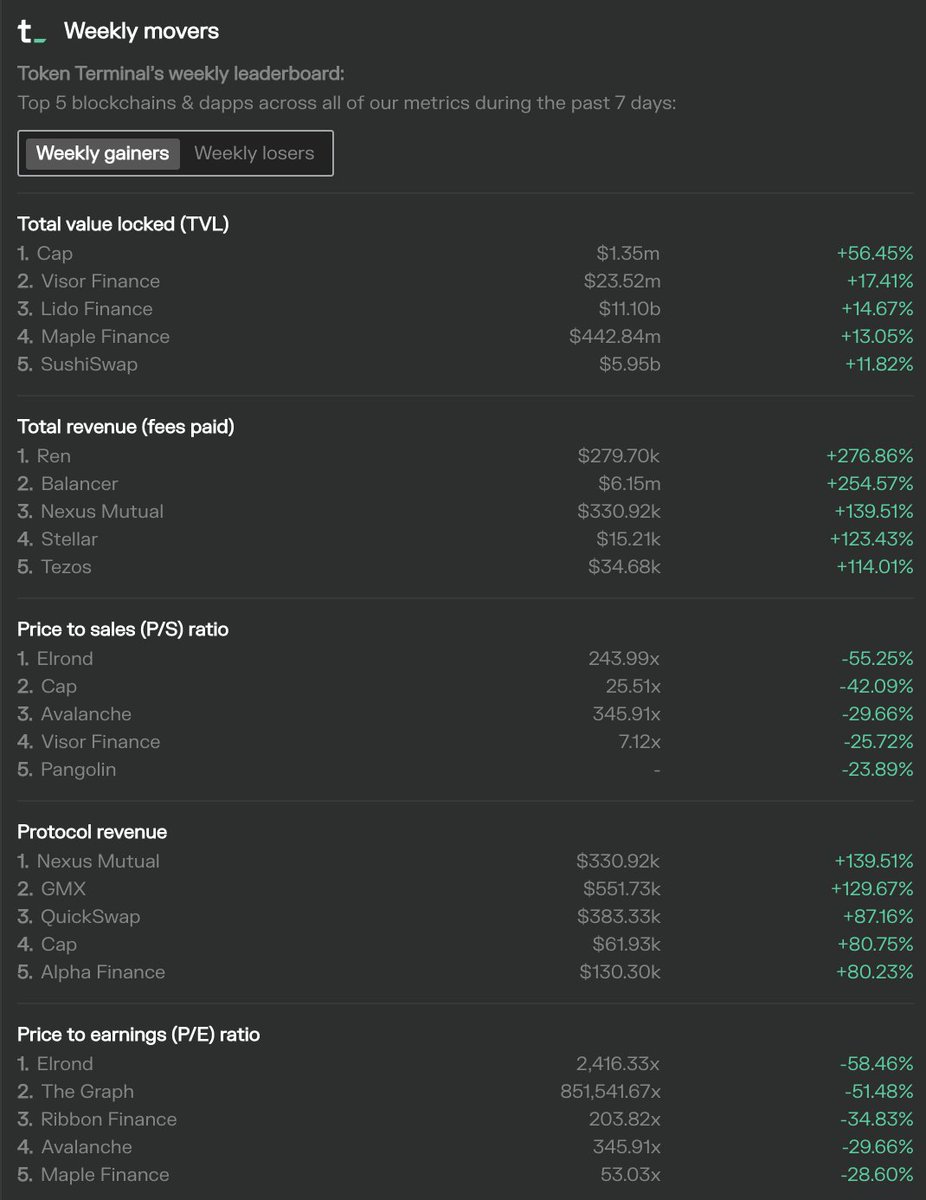Click the Token Terminal logo icon

pyautogui.click(x=32, y=32)
